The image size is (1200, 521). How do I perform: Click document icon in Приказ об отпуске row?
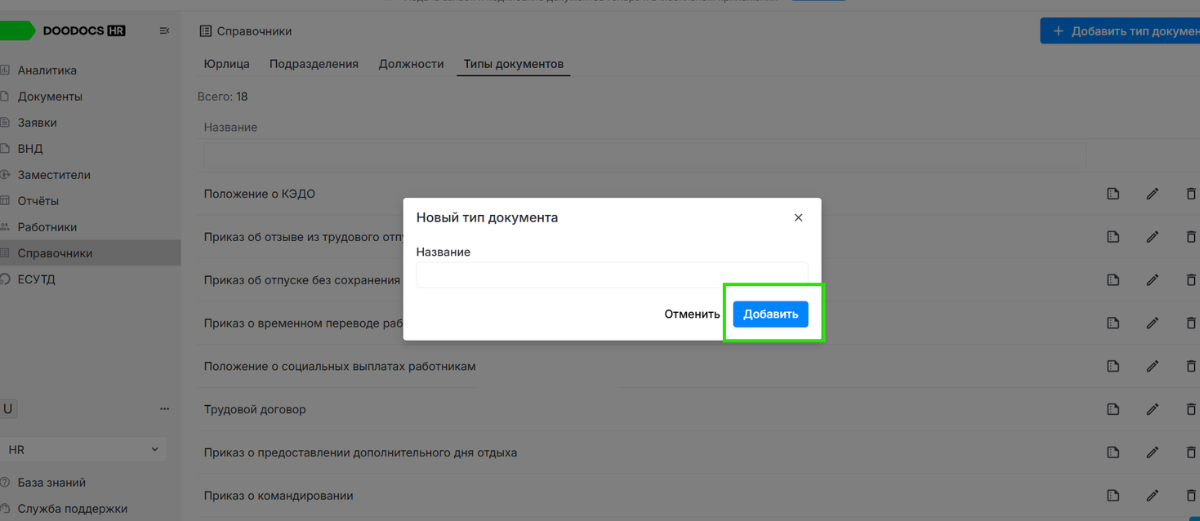click(1113, 280)
